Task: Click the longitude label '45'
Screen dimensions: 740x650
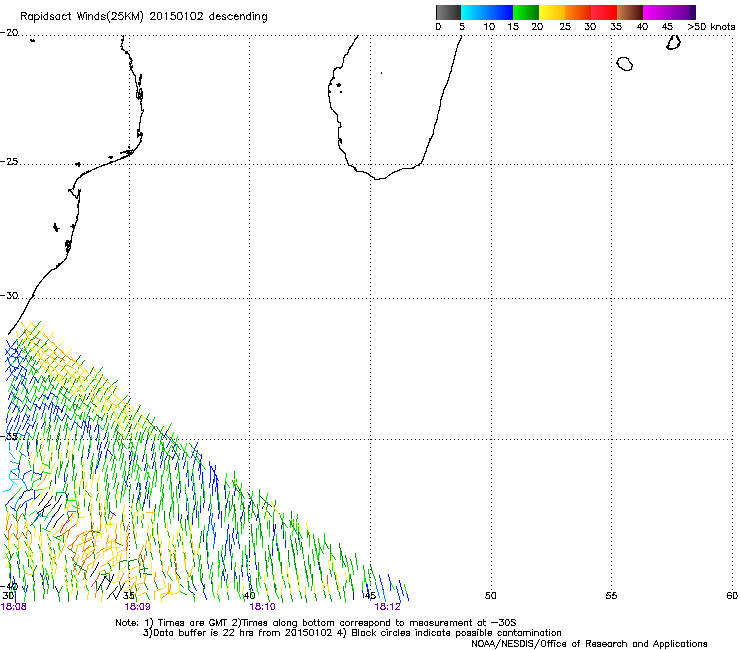Action: (x=370, y=596)
